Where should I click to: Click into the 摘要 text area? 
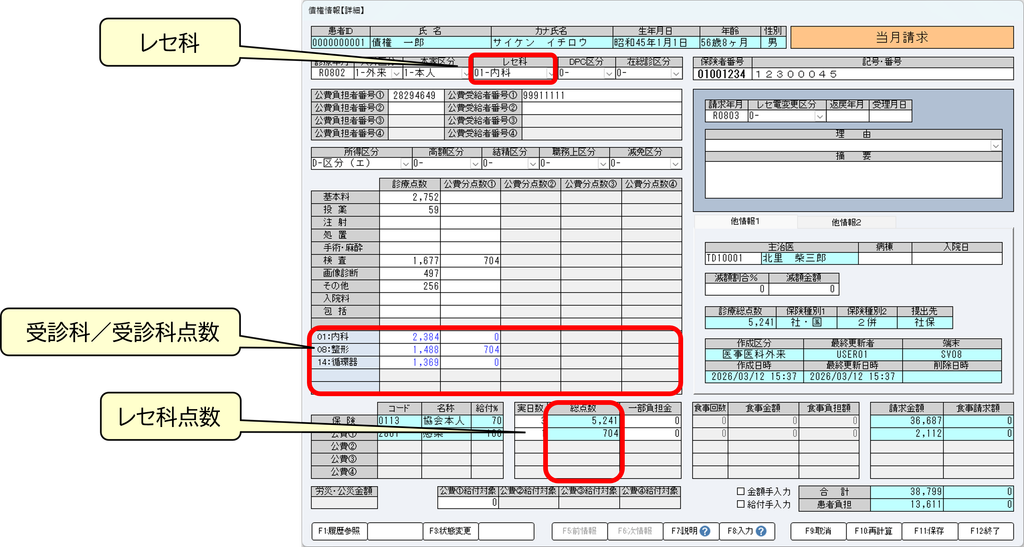click(x=854, y=180)
